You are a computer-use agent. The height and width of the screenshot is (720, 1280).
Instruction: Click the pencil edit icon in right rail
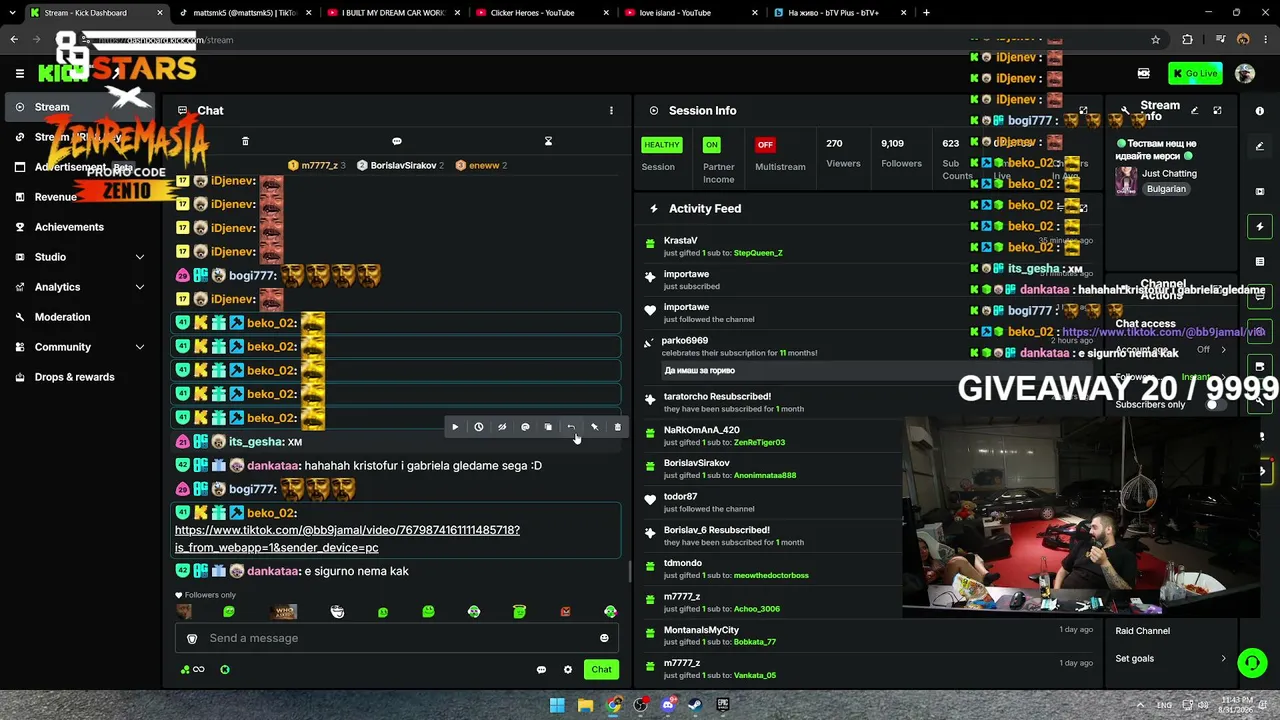1260,146
